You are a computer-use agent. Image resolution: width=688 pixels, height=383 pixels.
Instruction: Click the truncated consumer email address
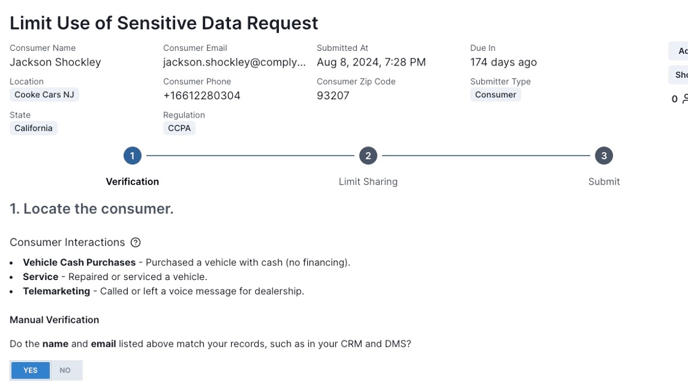(x=234, y=62)
